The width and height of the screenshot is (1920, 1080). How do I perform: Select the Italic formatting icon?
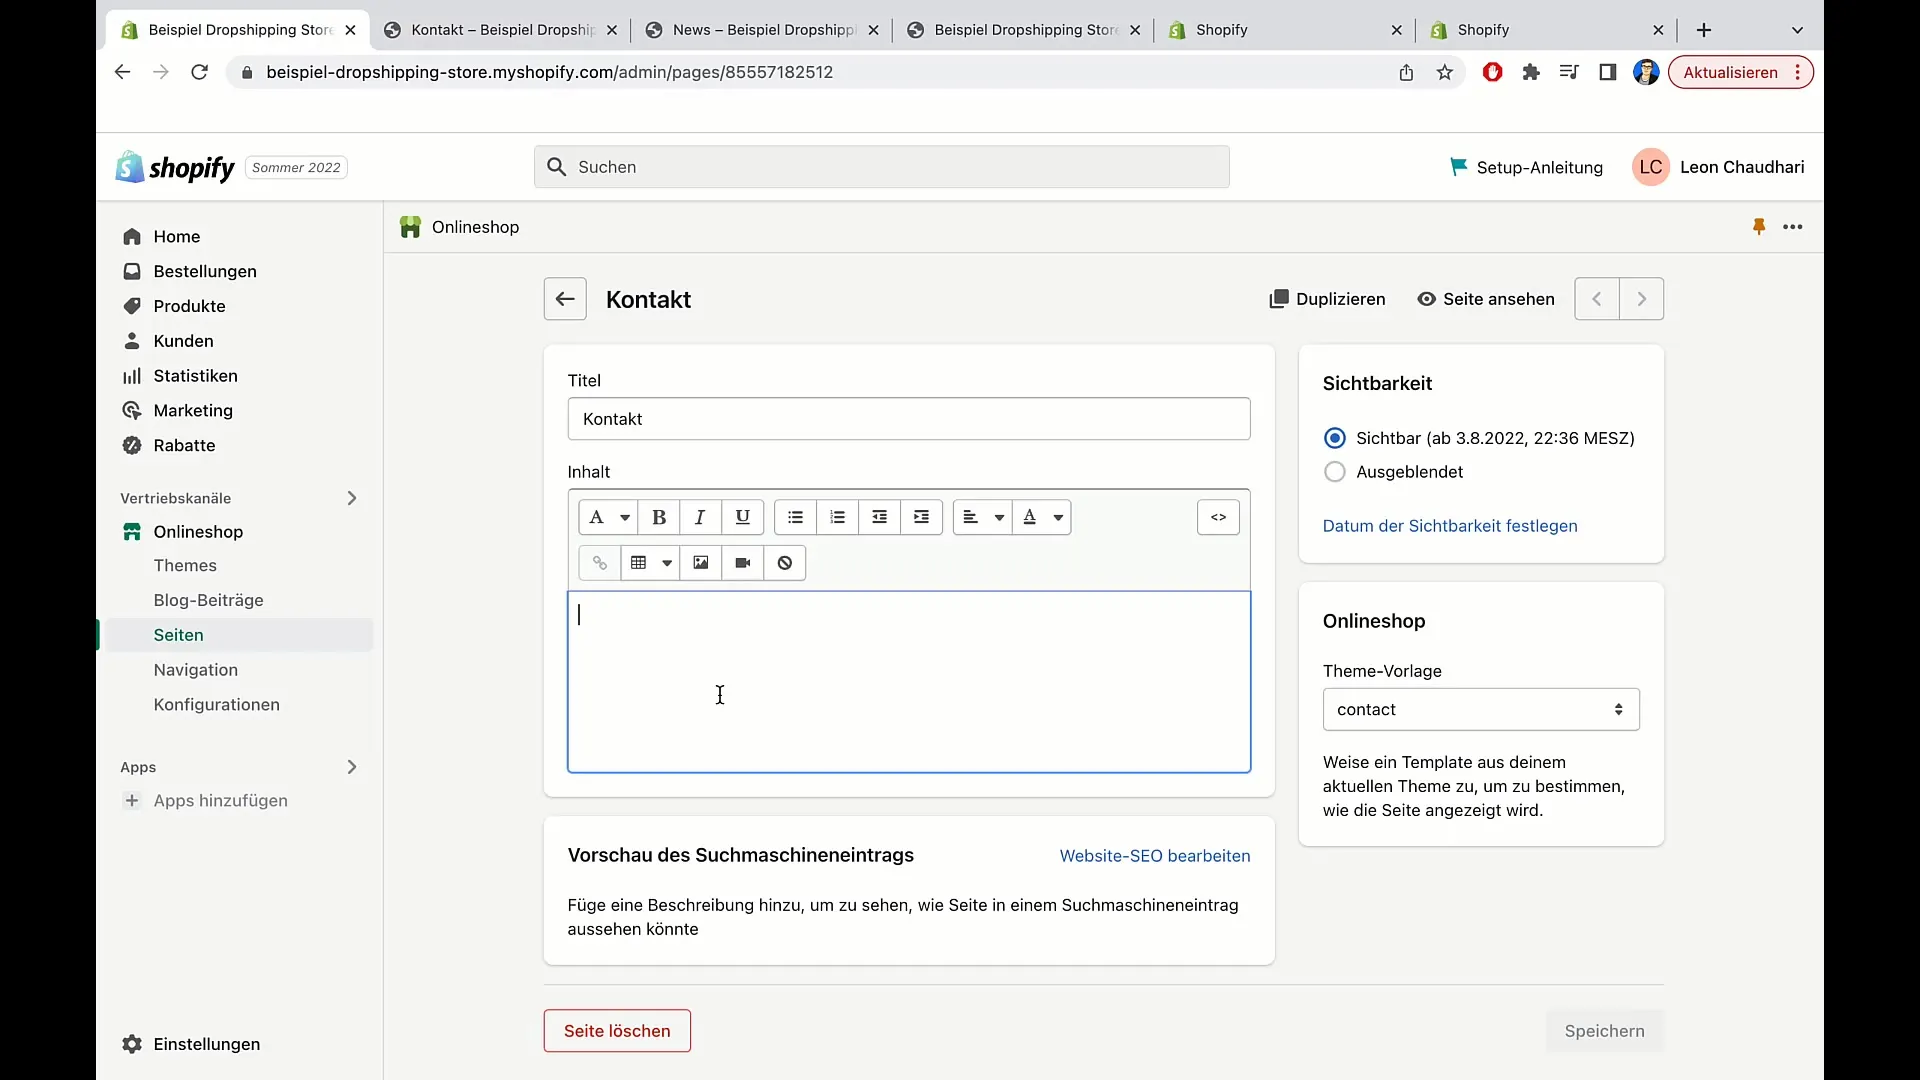click(x=700, y=517)
